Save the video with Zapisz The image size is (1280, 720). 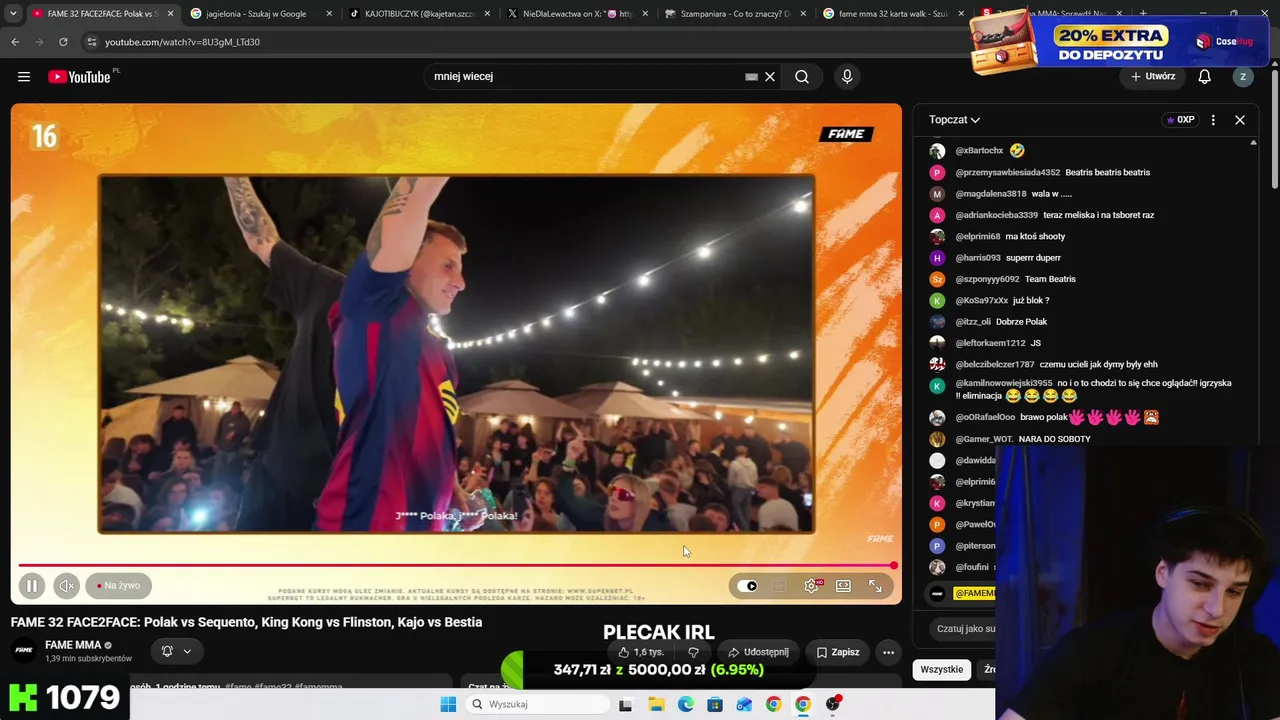click(837, 652)
